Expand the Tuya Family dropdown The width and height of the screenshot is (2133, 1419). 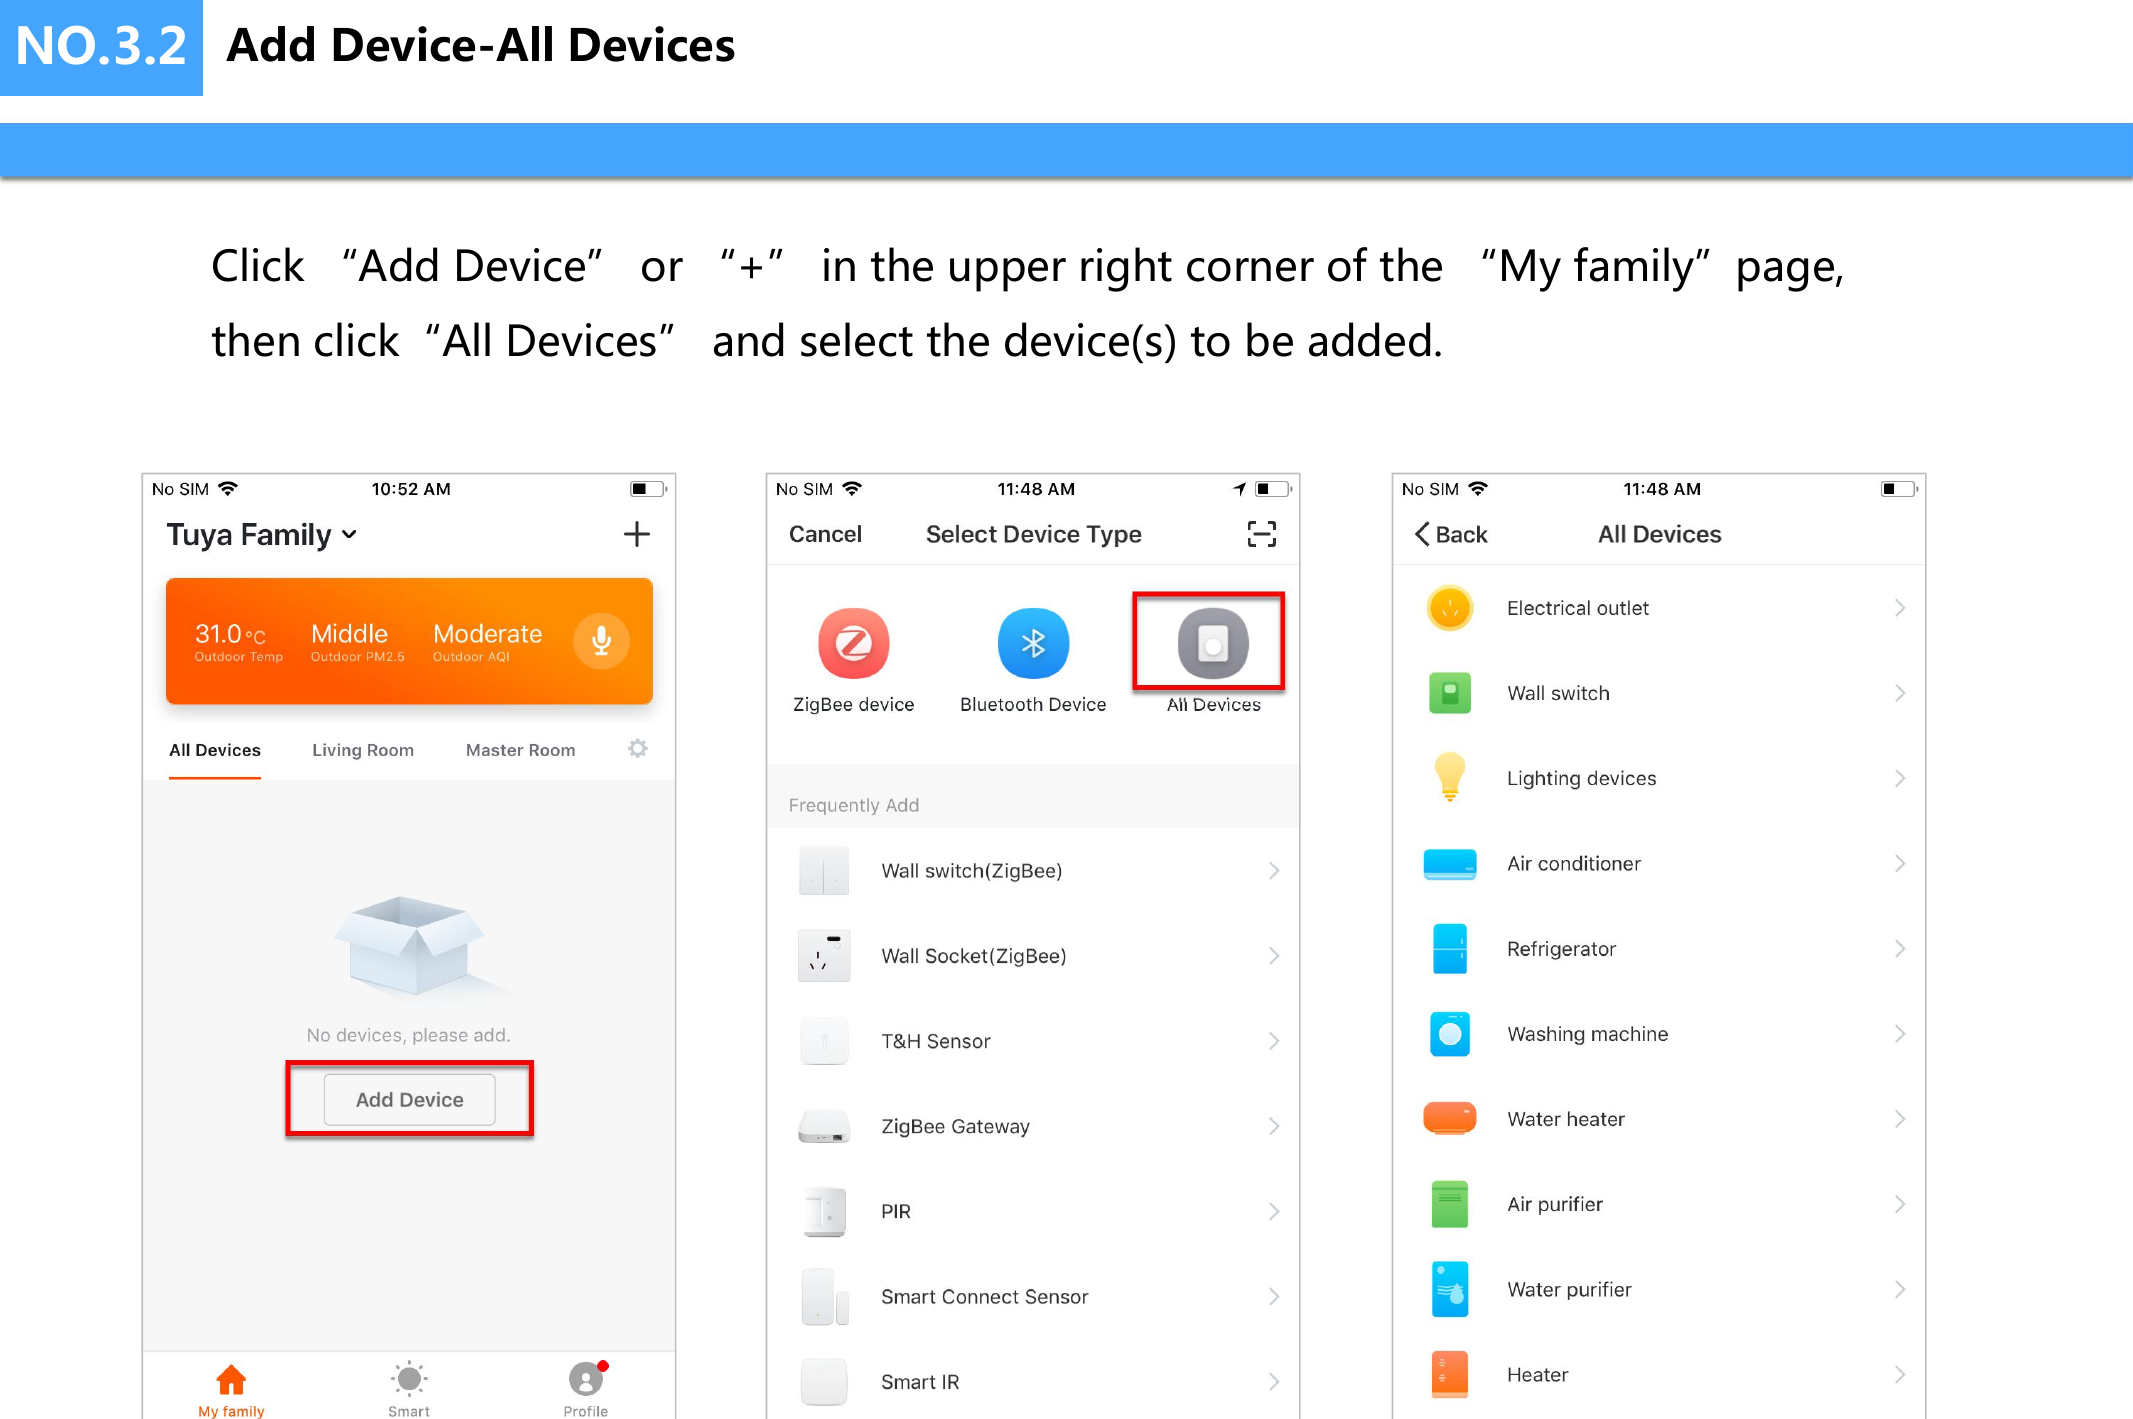[x=261, y=534]
